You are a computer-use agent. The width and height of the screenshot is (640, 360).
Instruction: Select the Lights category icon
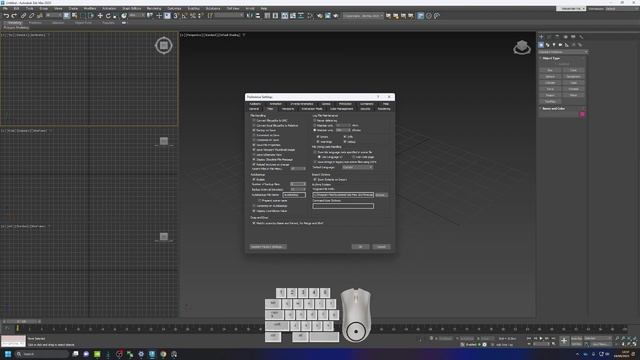coord(554,45)
